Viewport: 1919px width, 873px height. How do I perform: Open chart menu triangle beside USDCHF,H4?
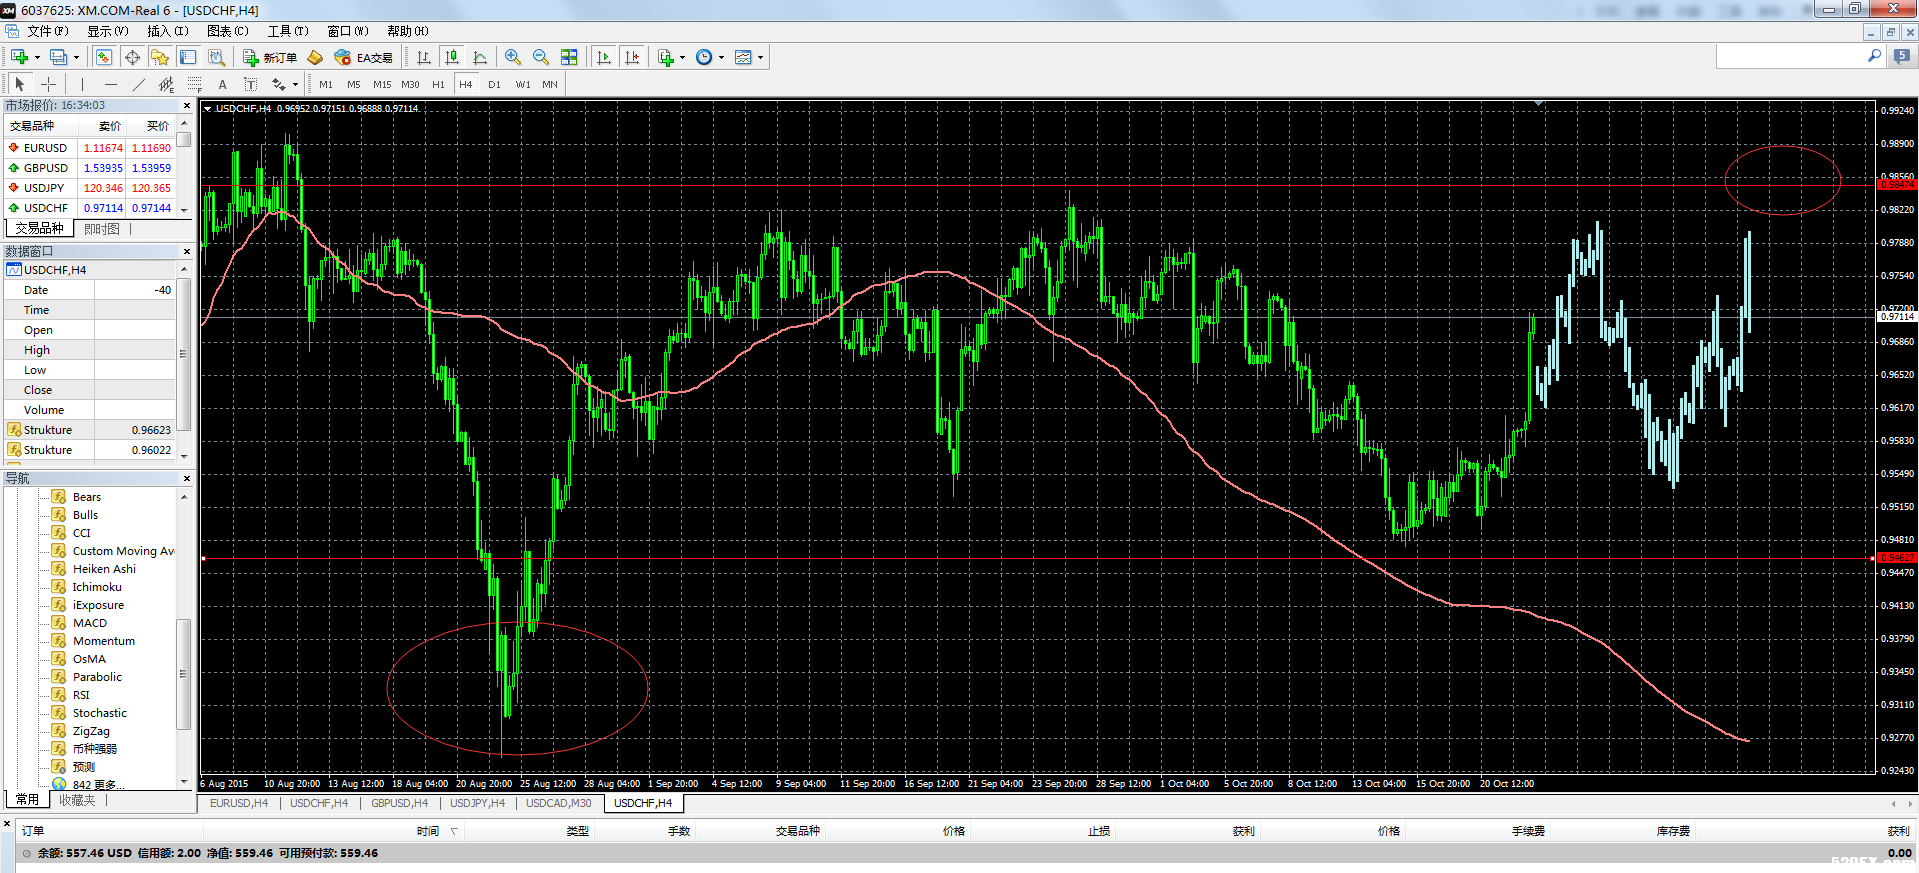(208, 108)
